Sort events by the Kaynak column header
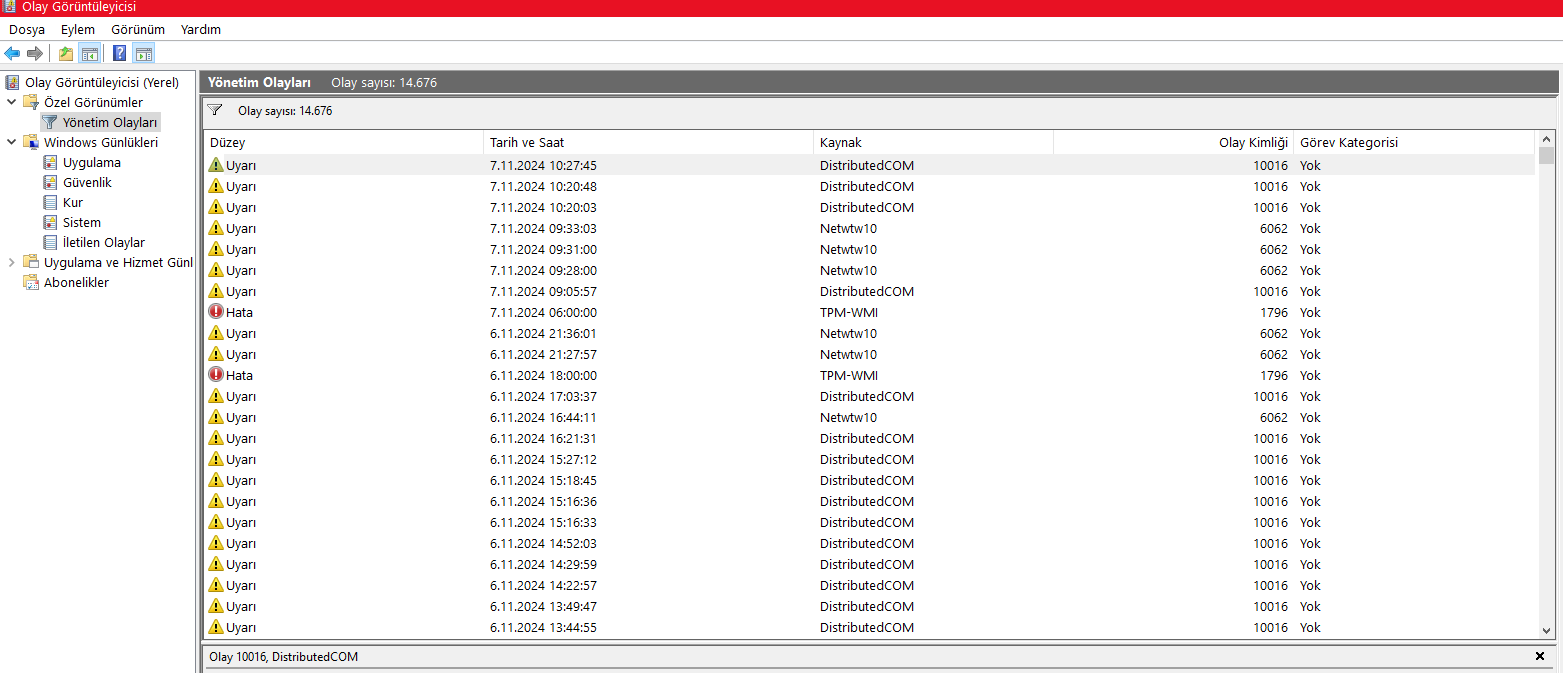This screenshot has height=673, width=1563. [933, 142]
